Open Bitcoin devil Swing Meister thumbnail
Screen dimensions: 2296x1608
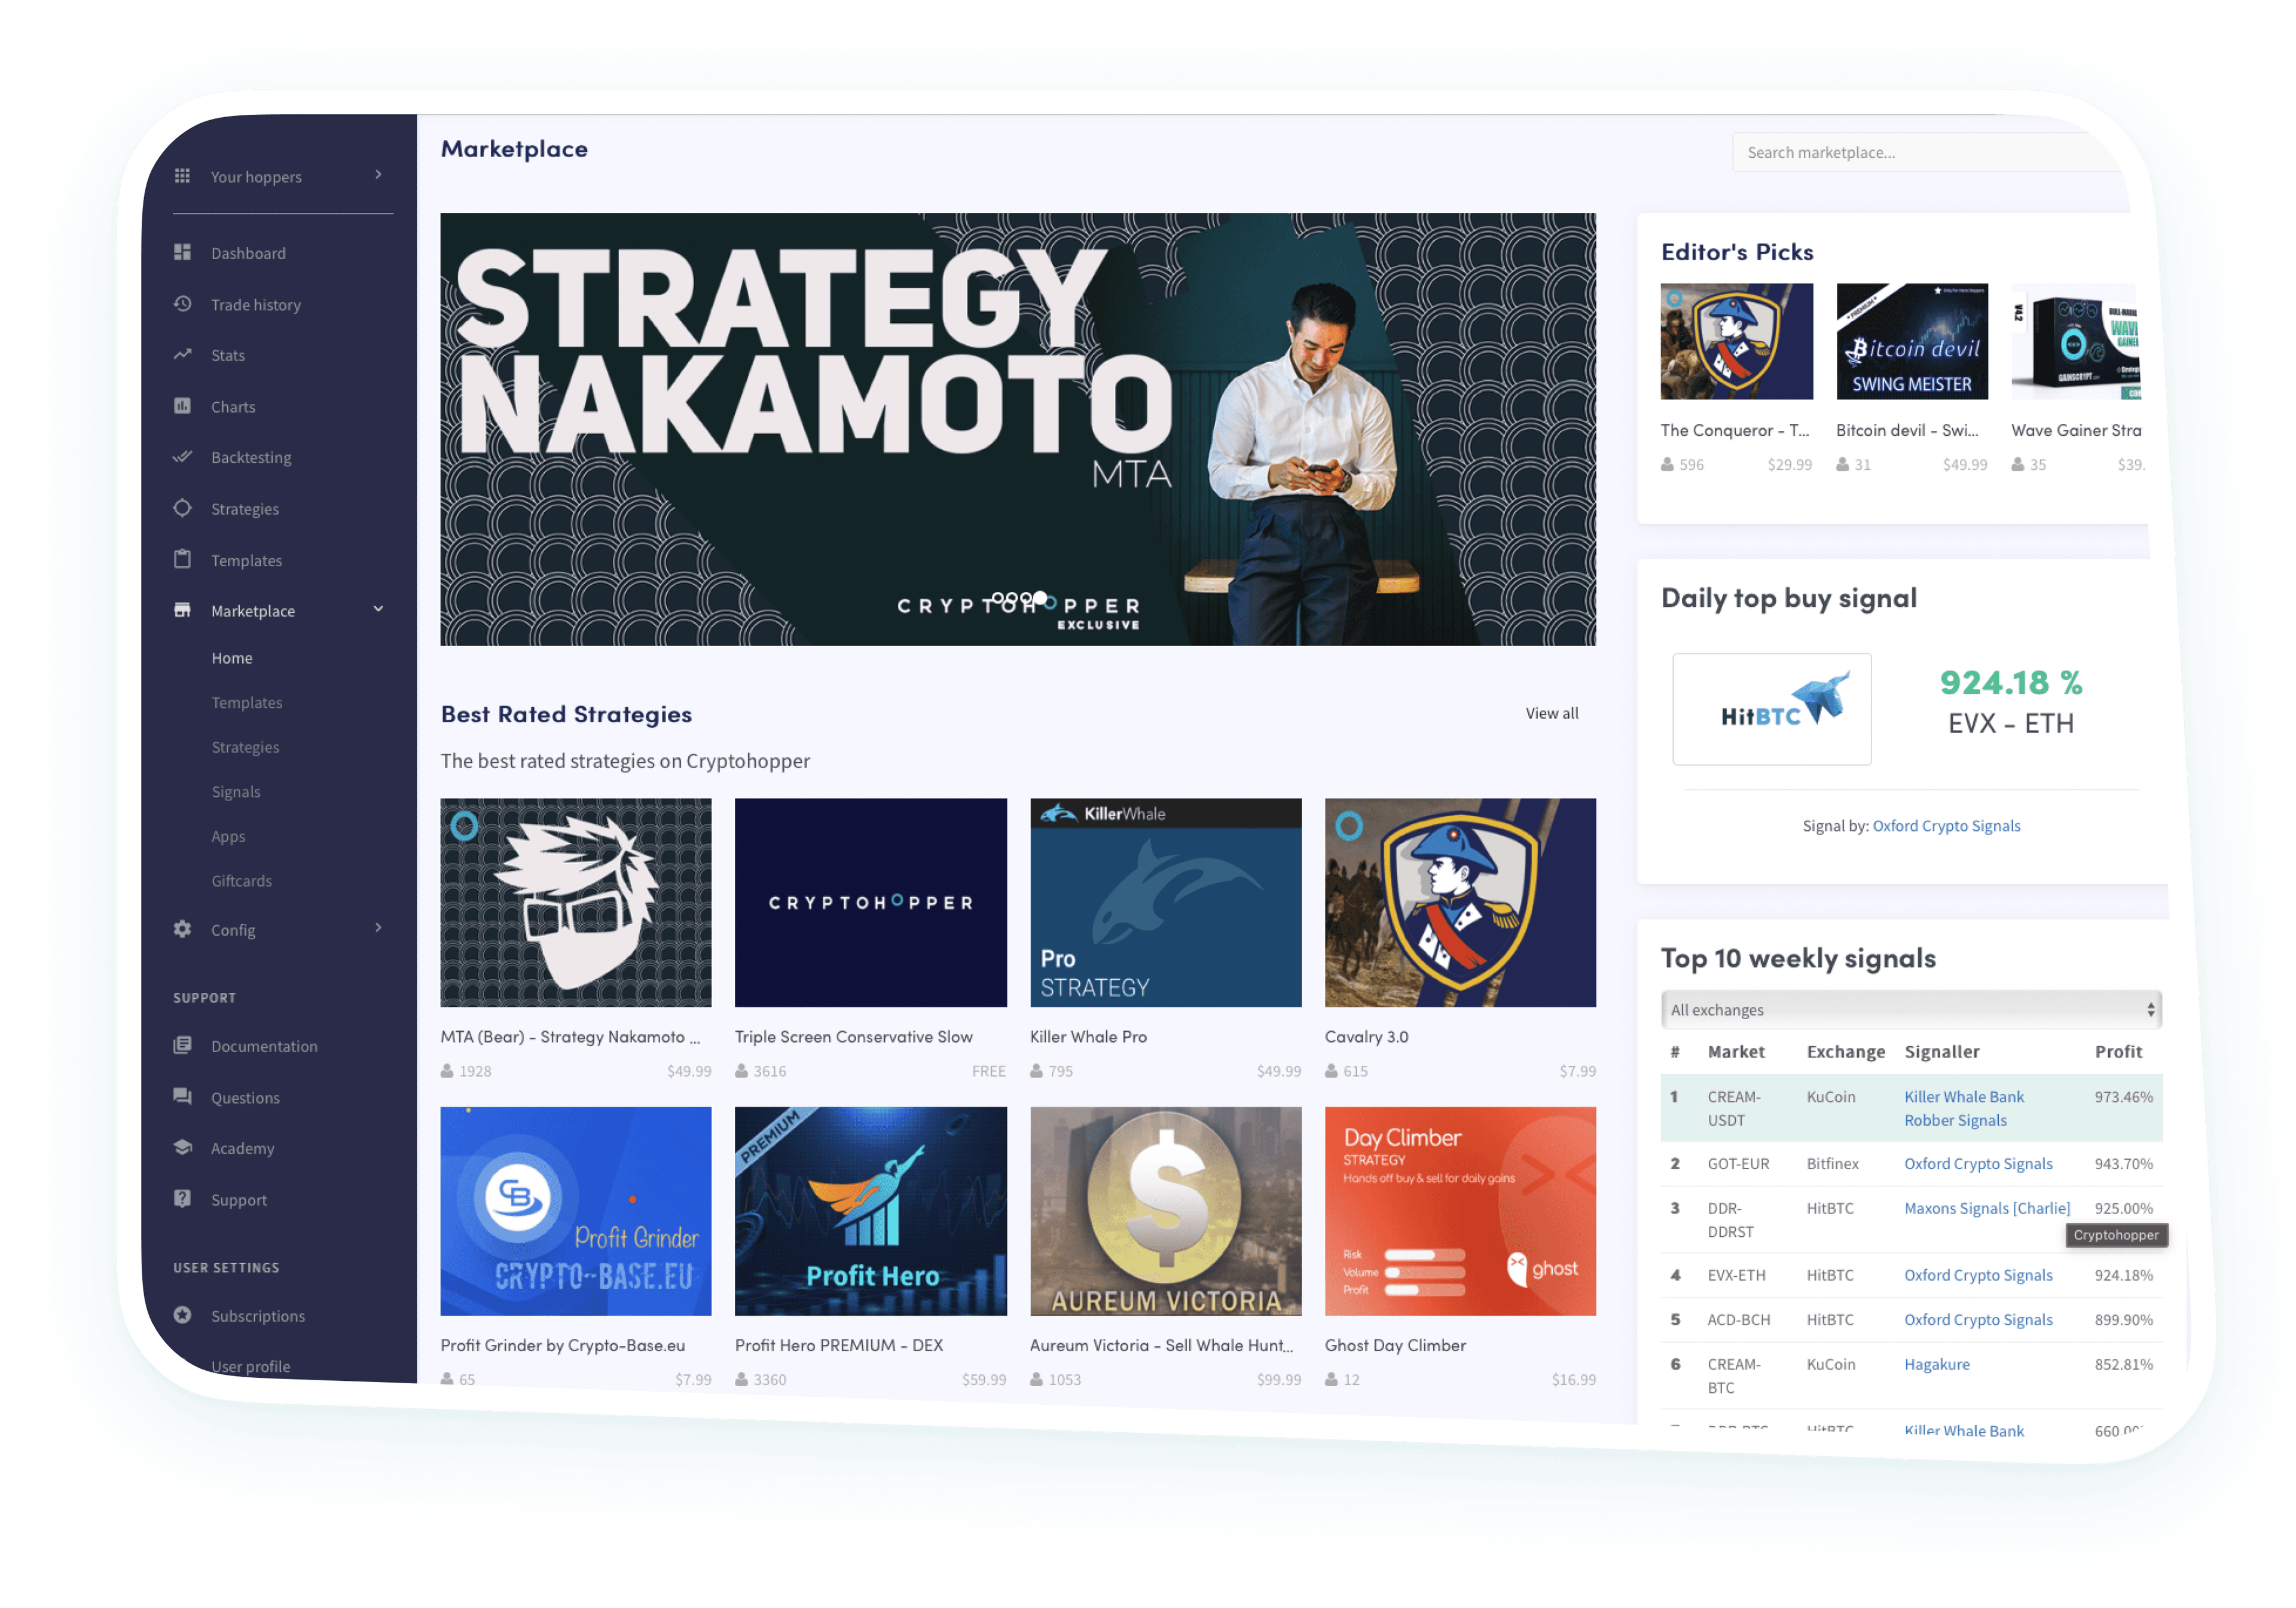coord(1912,341)
